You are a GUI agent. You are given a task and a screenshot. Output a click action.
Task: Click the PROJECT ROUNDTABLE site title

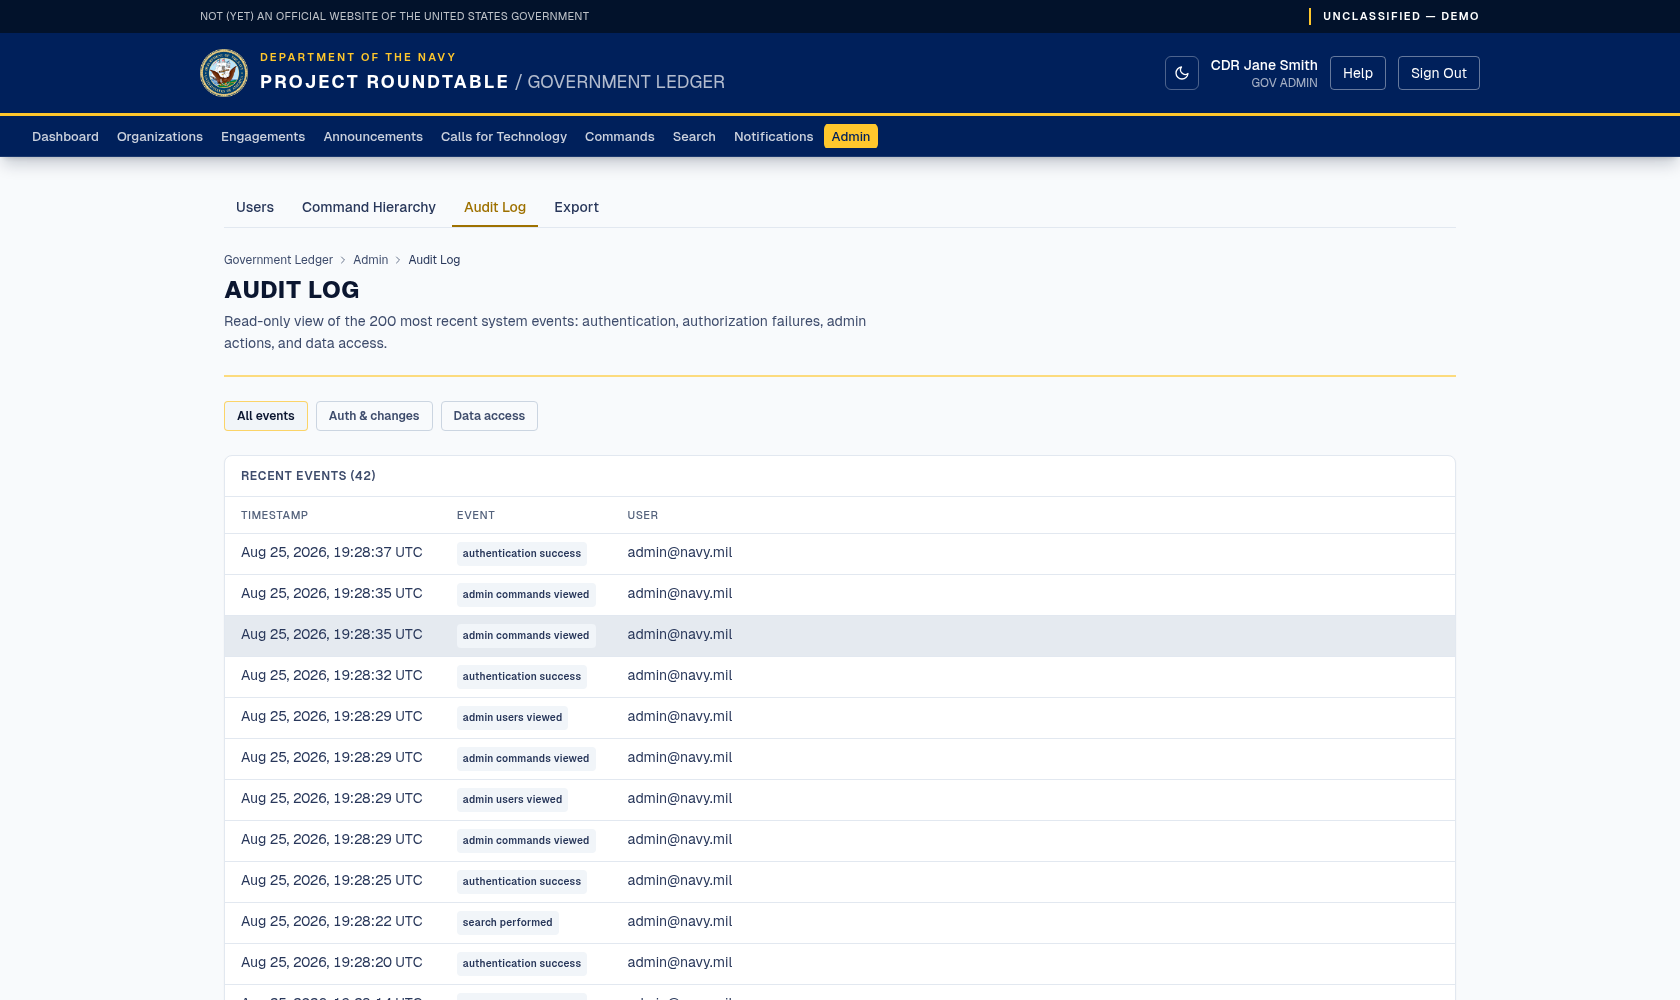[x=384, y=82]
